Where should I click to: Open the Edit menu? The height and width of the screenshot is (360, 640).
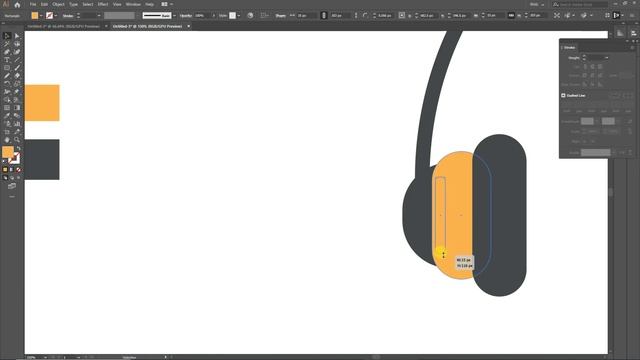tap(44, 4)
